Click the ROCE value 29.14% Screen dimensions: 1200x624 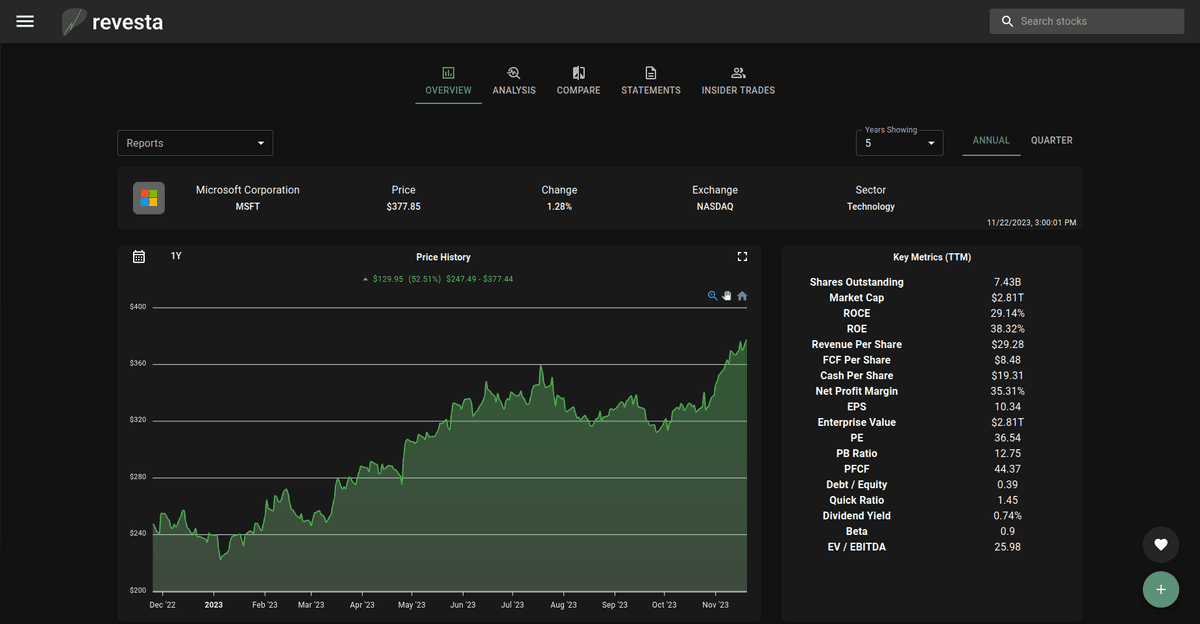point(1007,313)
